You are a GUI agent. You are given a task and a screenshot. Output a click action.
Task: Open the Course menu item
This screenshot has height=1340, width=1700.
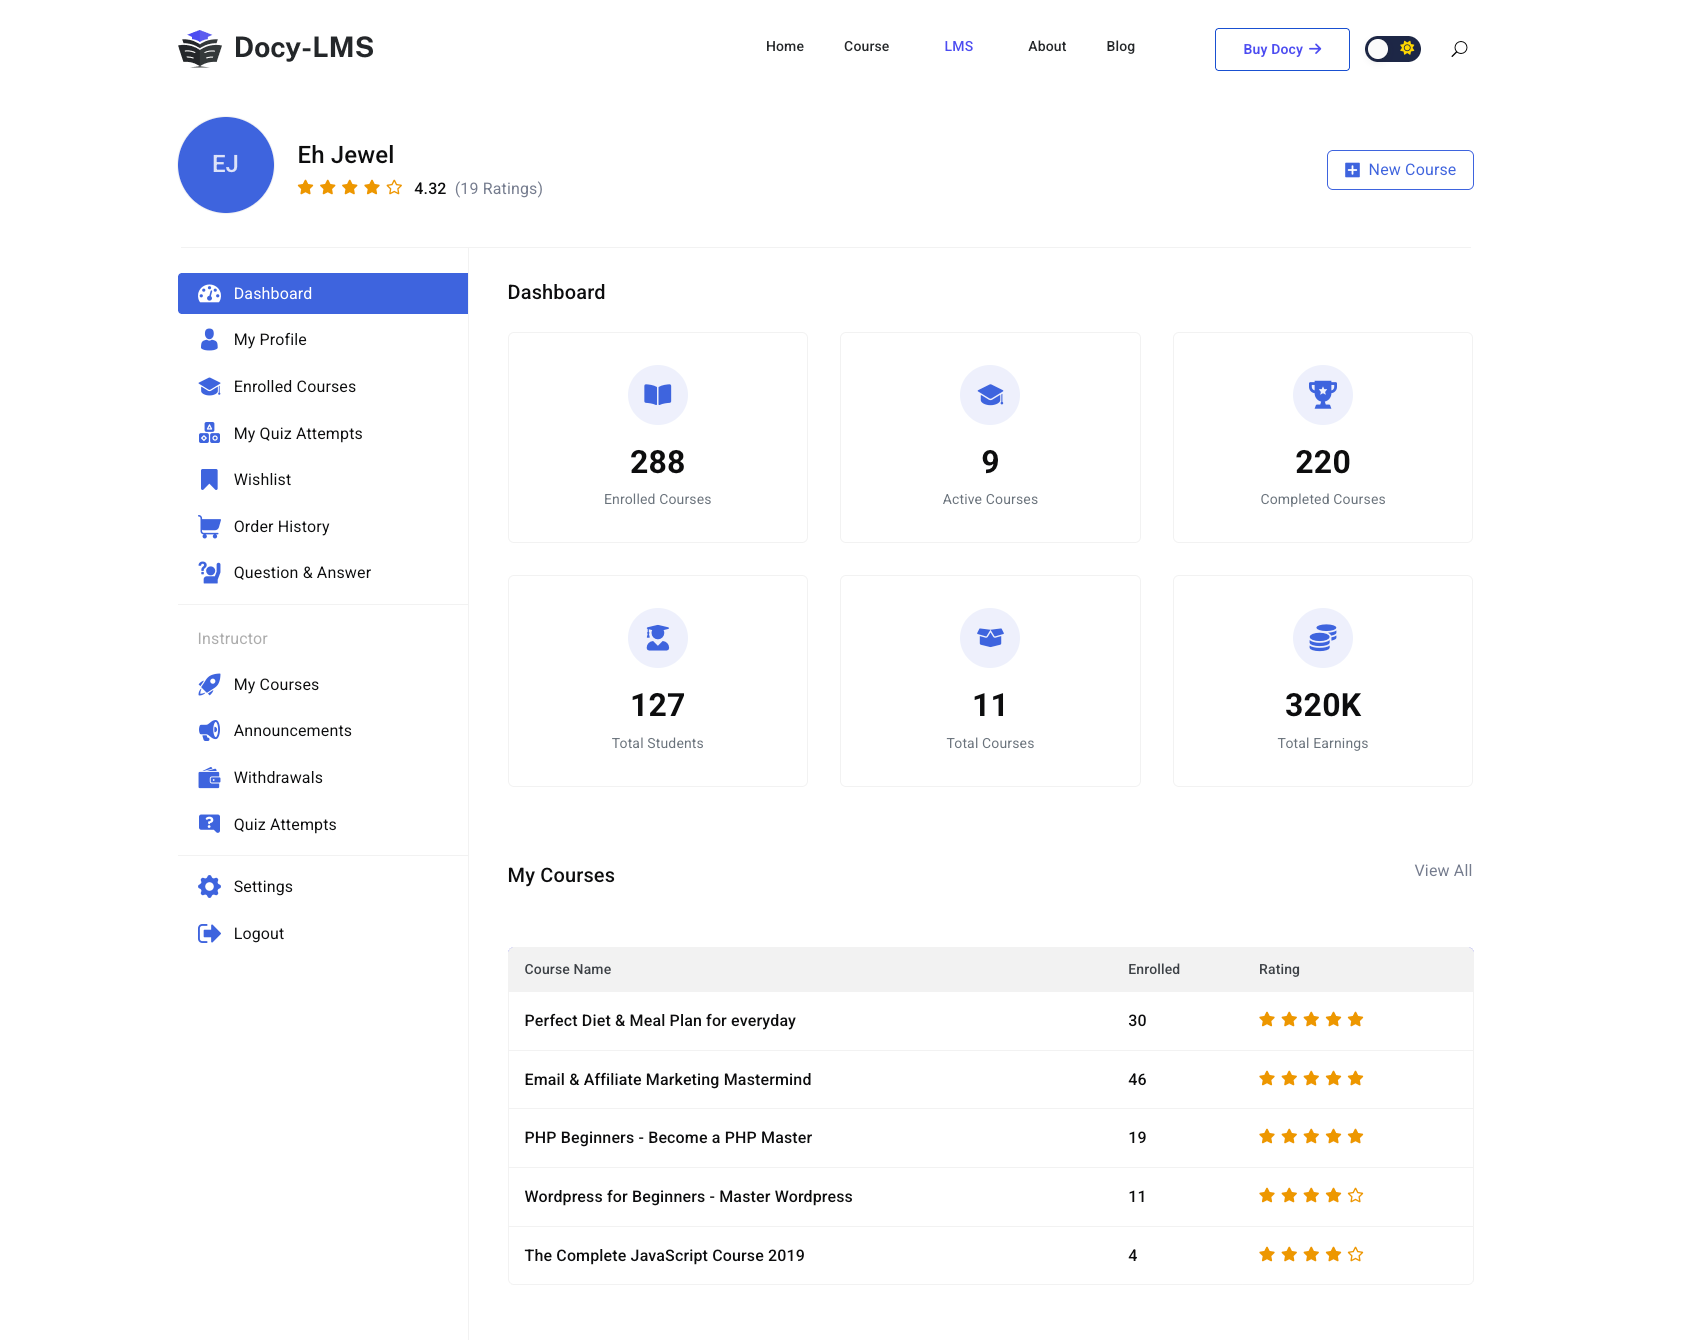click(866, 46)
